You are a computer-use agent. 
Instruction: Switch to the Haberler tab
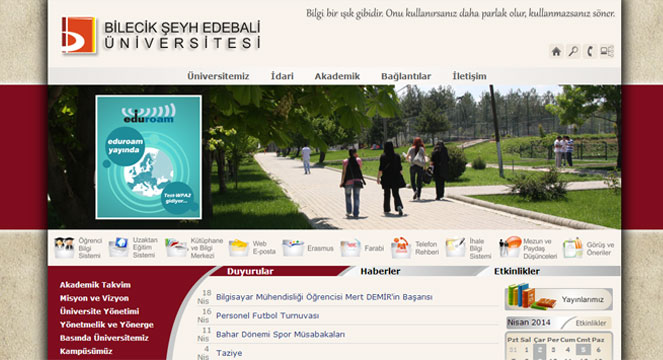click(380, 271)
